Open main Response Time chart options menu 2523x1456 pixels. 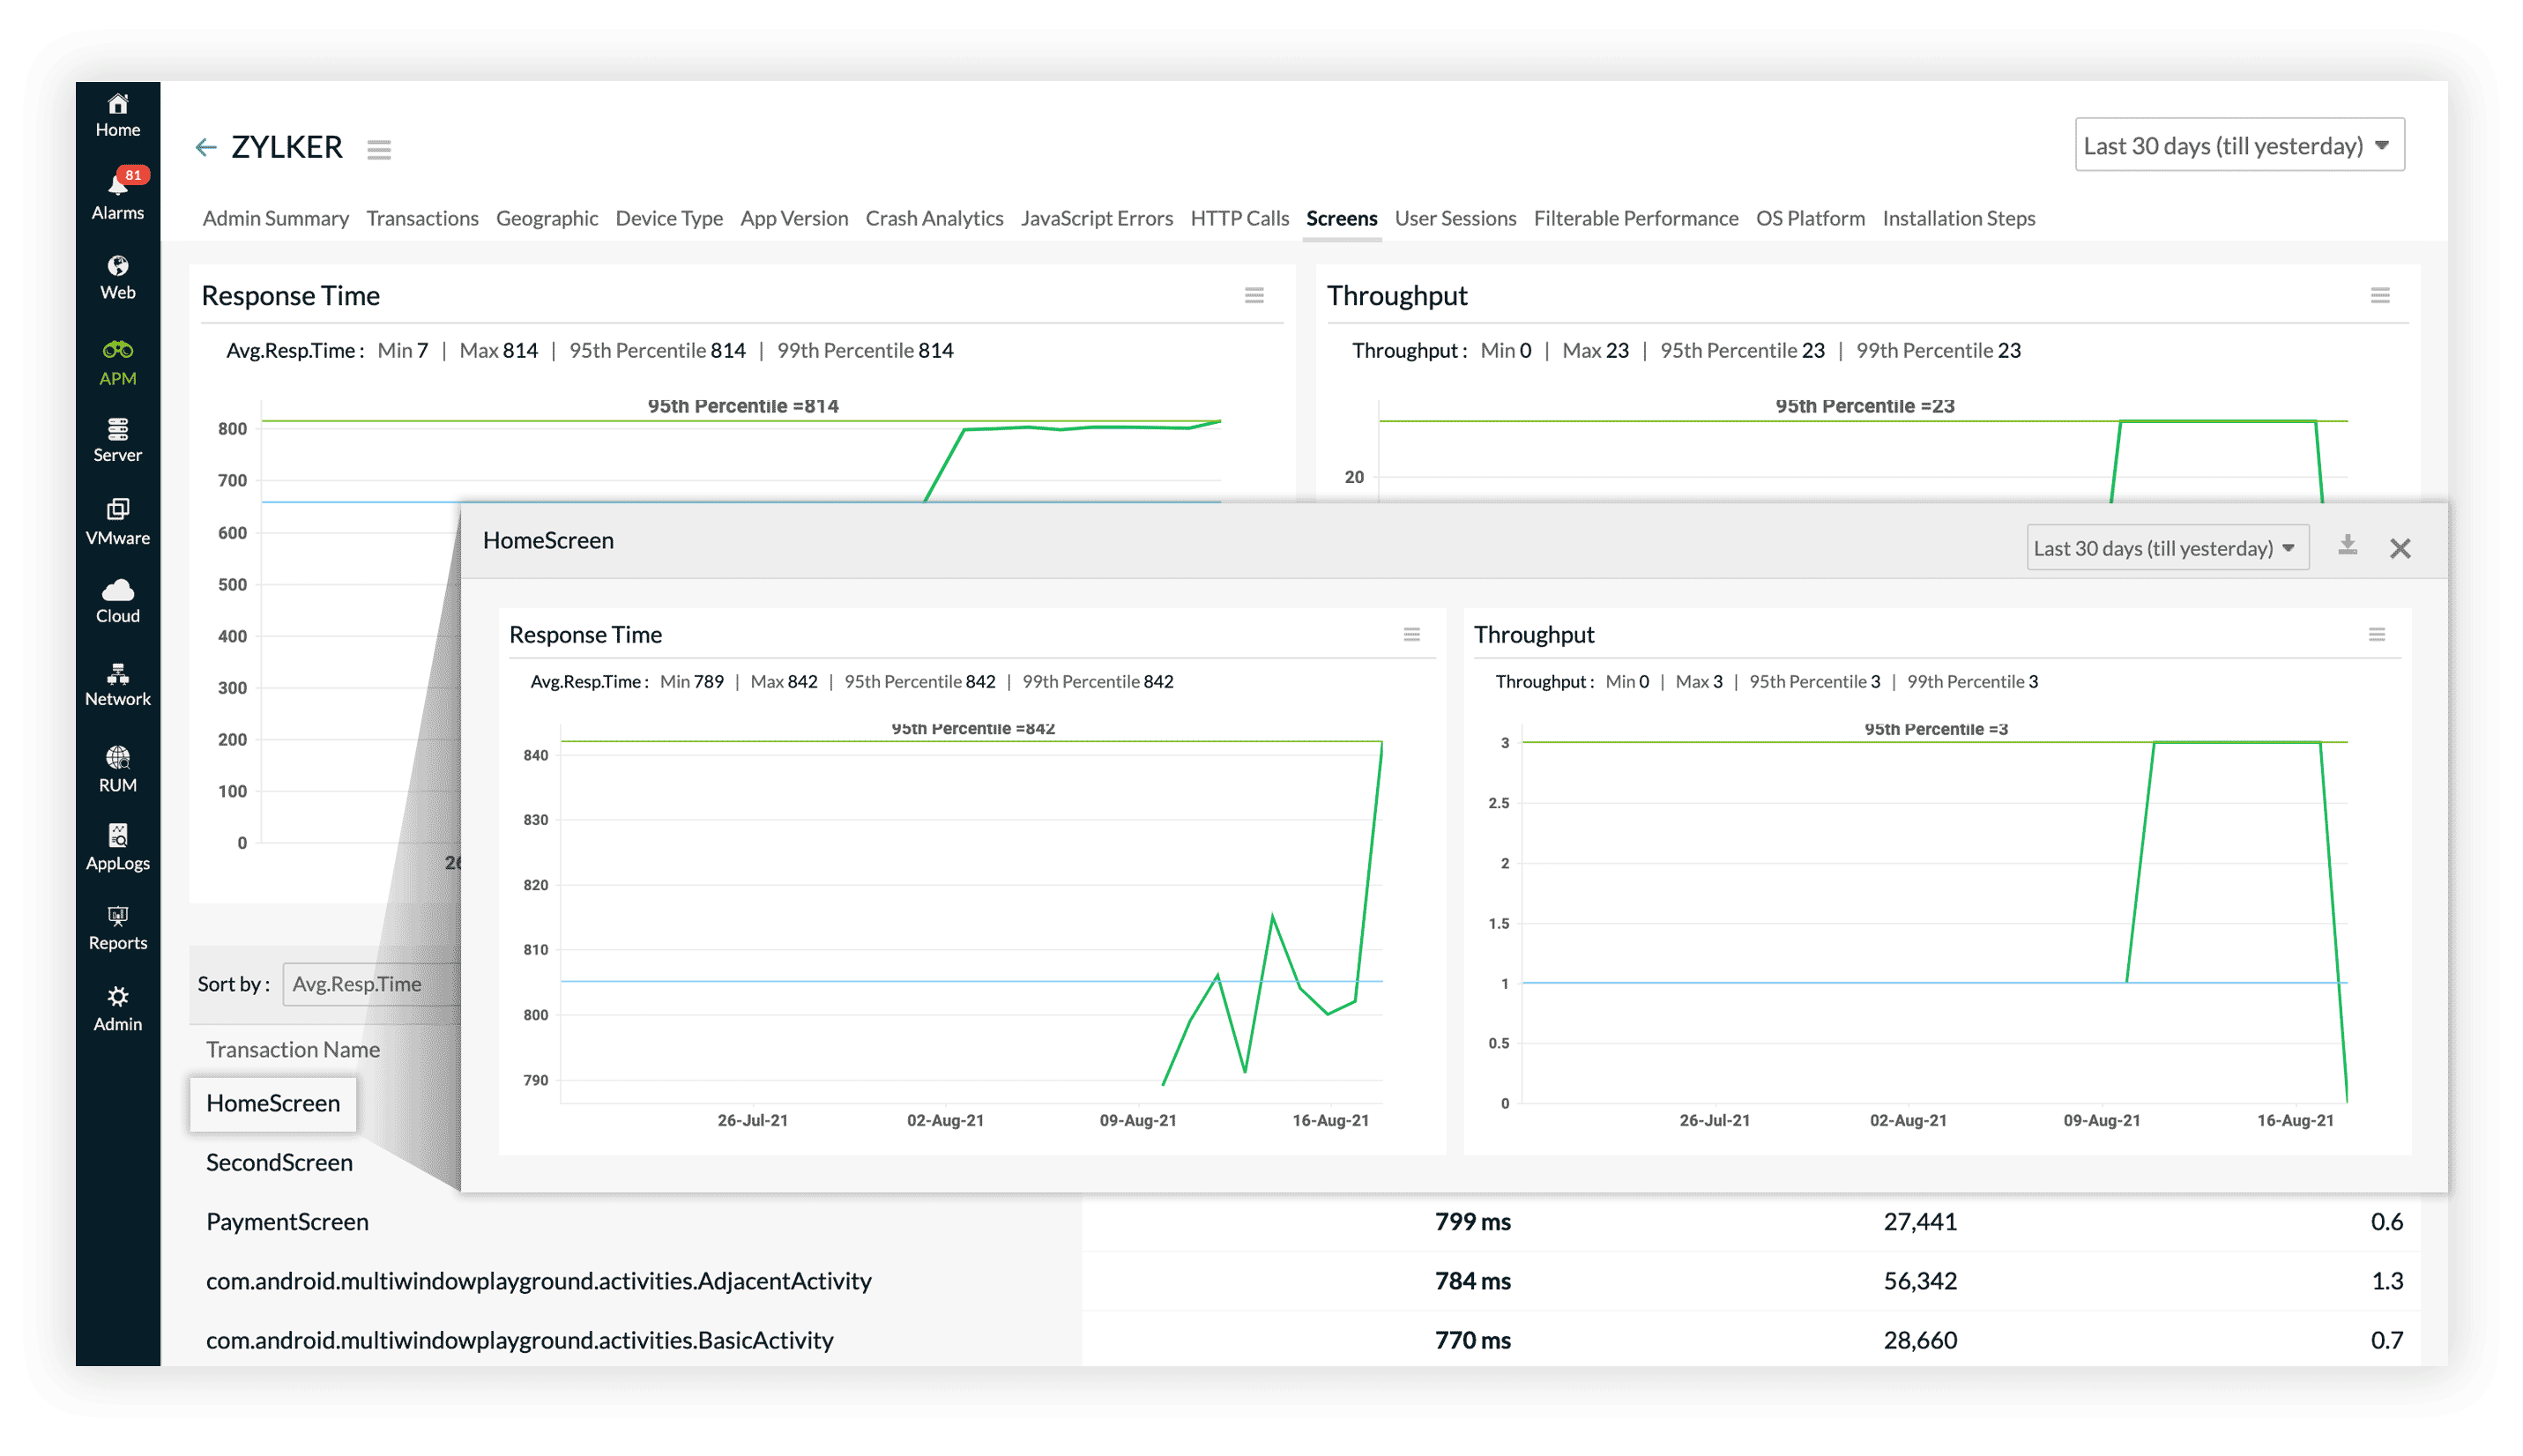[1254, 295]
